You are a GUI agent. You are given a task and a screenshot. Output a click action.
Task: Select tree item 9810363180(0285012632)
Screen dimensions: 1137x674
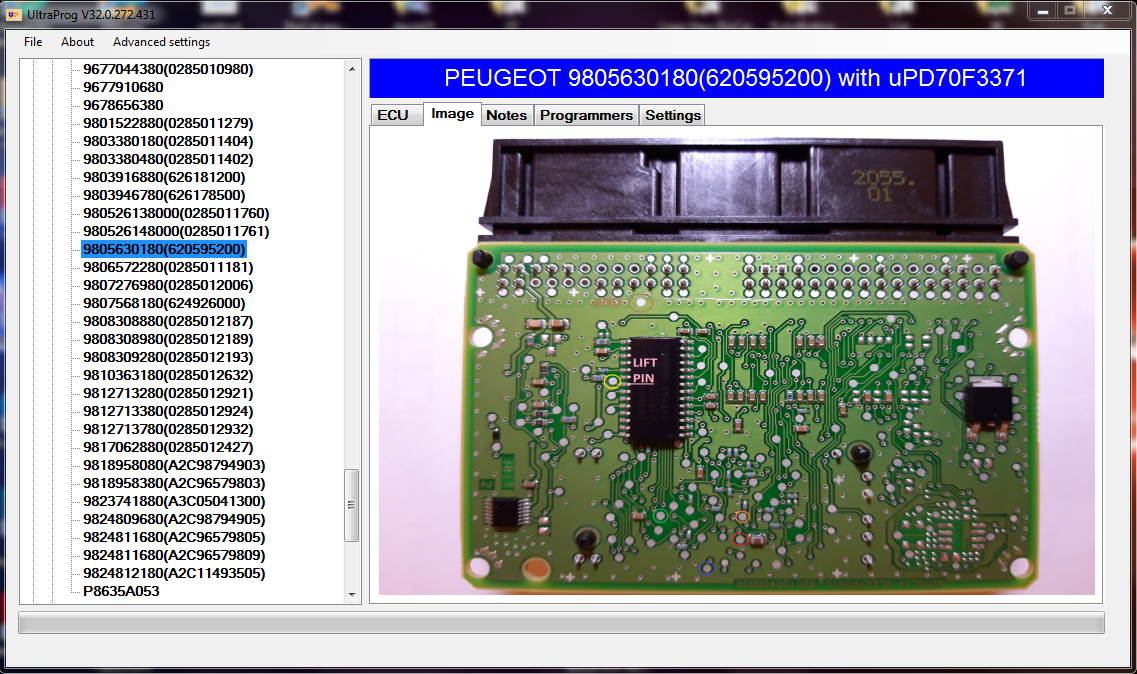(x=168, y=375)
